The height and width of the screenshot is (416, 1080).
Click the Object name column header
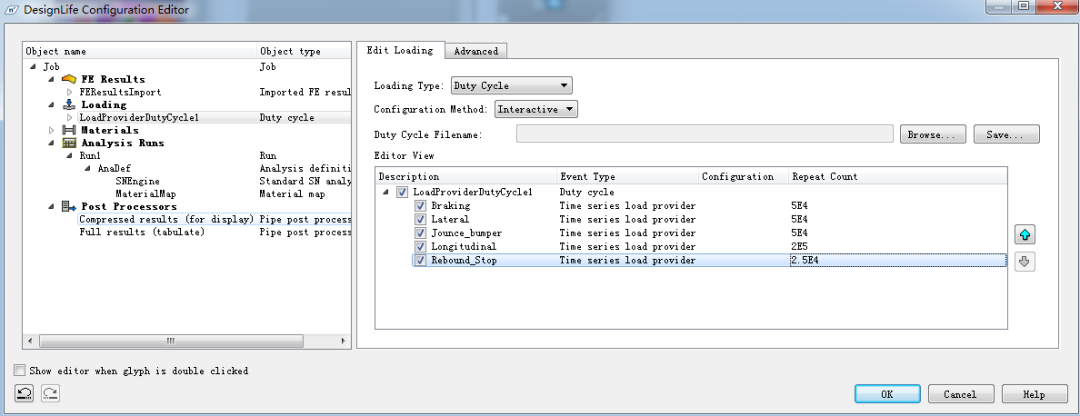(140, 51)
